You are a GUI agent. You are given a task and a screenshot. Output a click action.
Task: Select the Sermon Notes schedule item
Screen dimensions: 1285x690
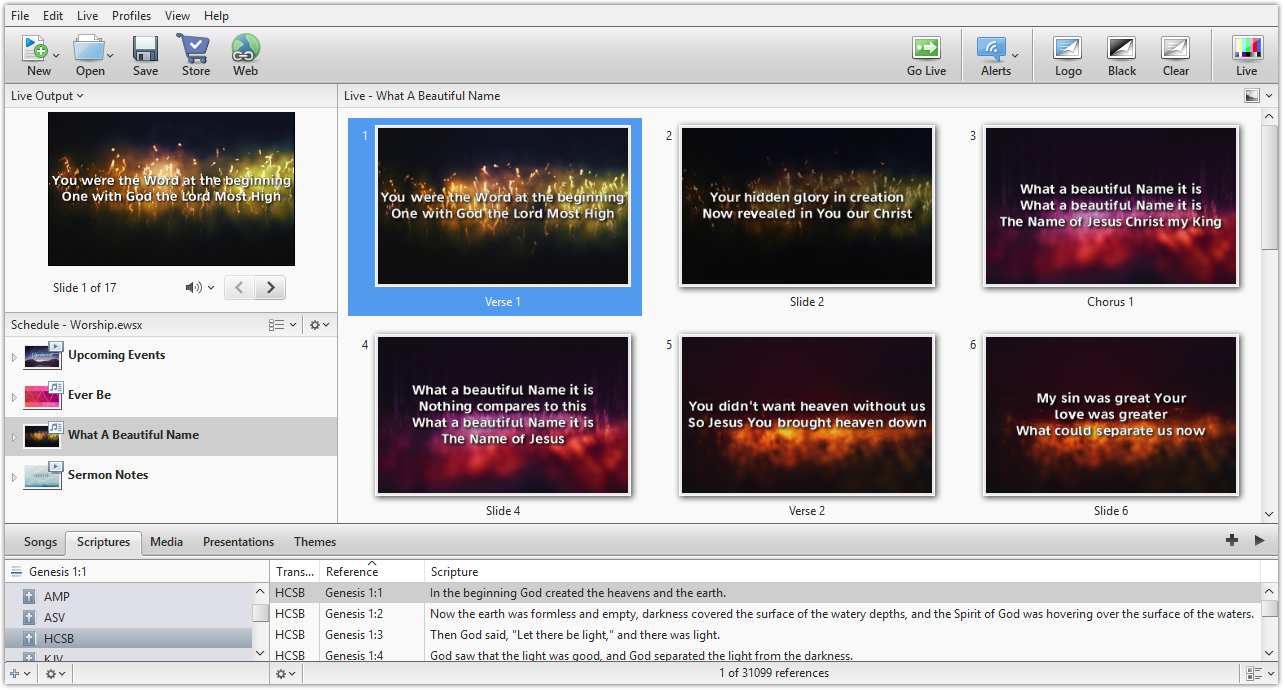click(108, 475)
